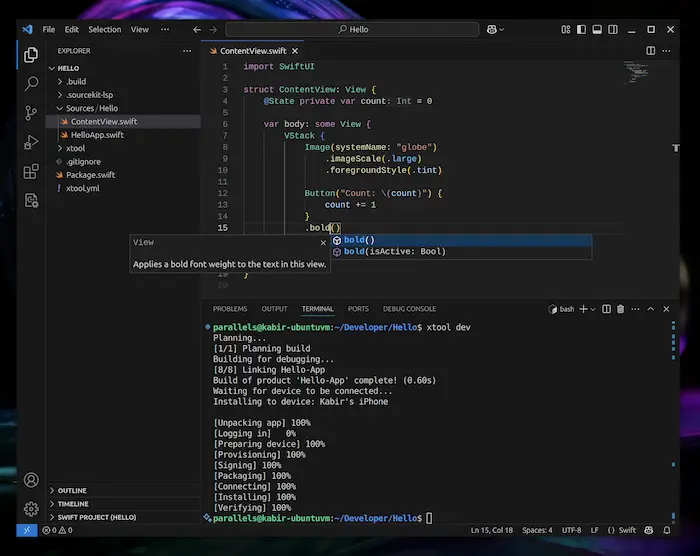Open the Source Control view

31,113
